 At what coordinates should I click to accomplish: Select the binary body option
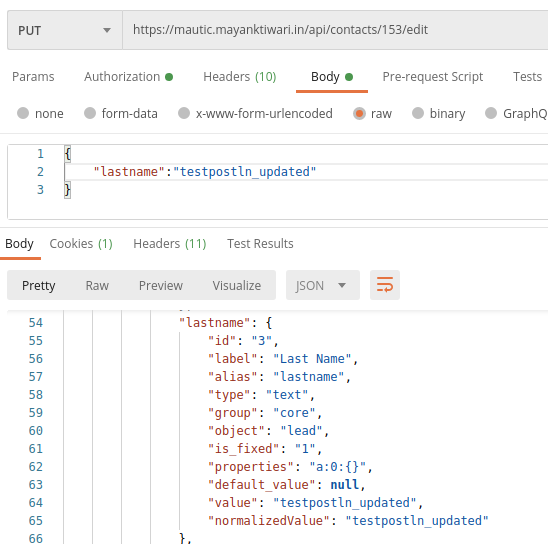pyautogui.click(x=438, y=114)
